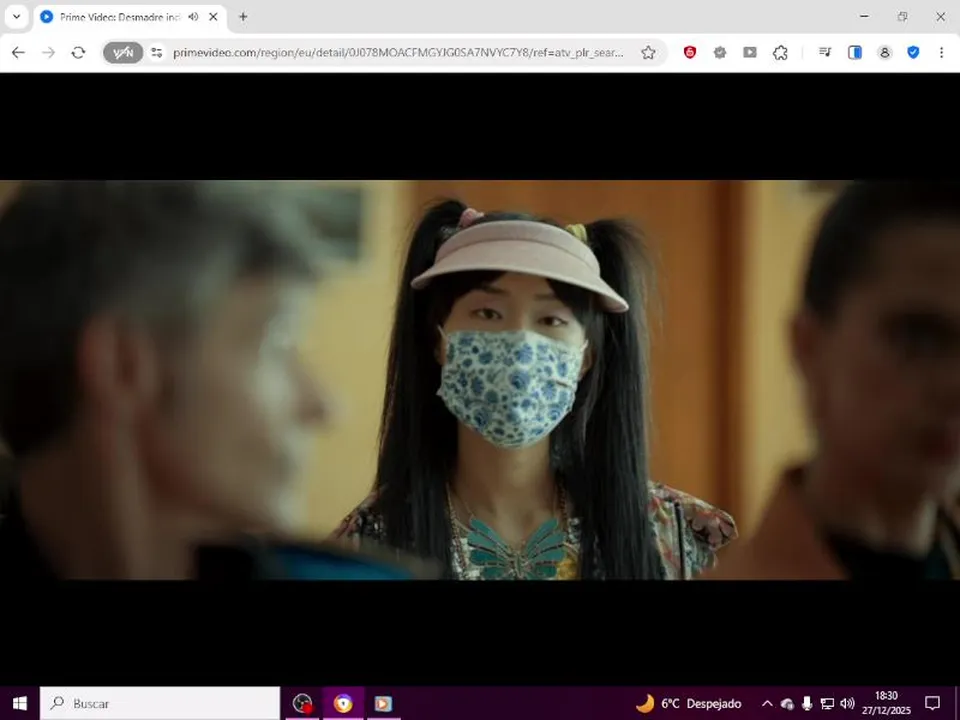960x720 pixels.
Task: Click the VPN badge in address bar
Action: click(123, 53)
